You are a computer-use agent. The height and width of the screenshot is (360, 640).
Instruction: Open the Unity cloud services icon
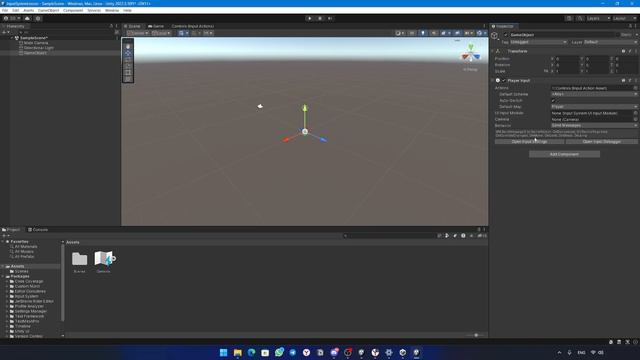[27, 18]
